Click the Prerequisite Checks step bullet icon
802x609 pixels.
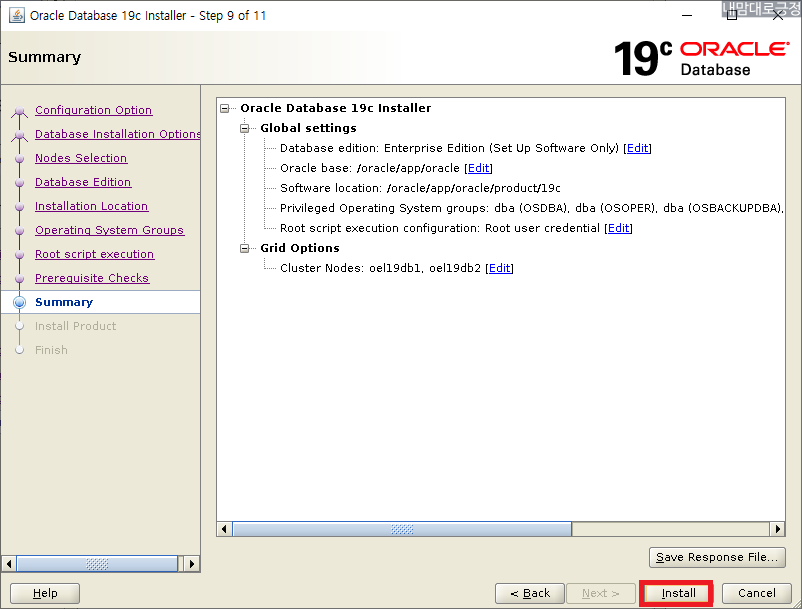(19, 279)
